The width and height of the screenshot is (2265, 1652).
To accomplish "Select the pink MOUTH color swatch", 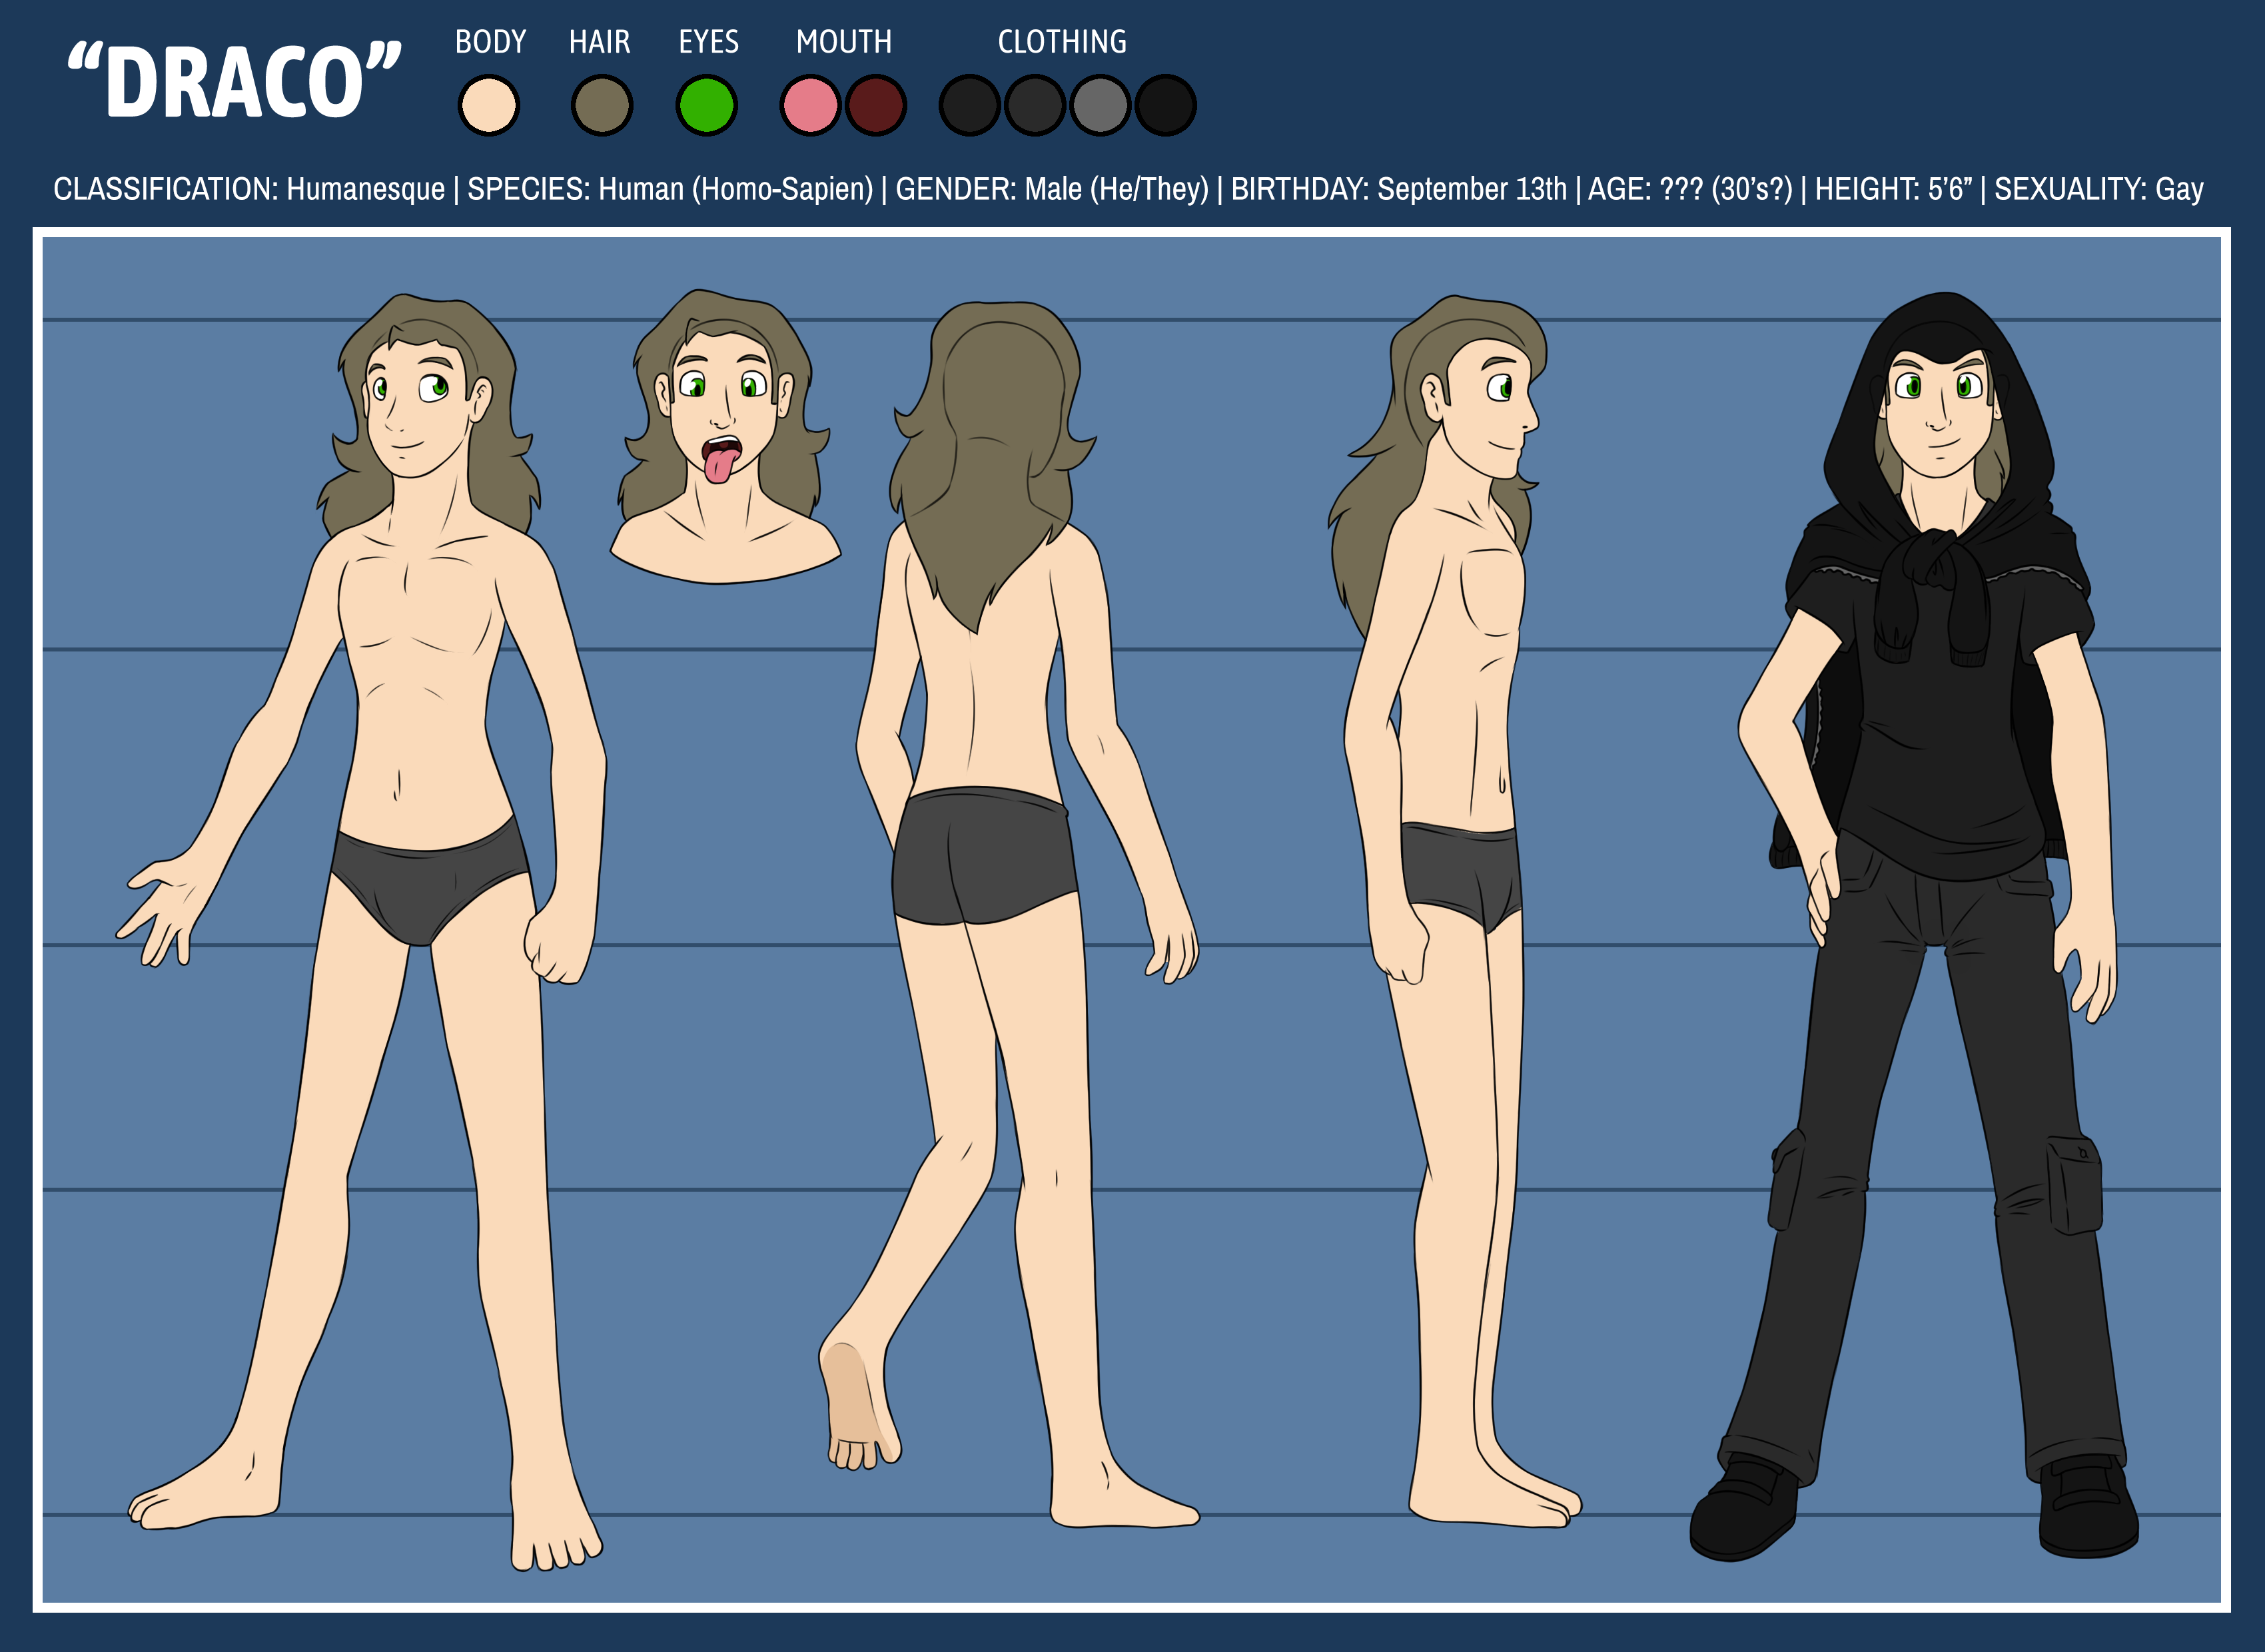I will [x=810, y=106].
